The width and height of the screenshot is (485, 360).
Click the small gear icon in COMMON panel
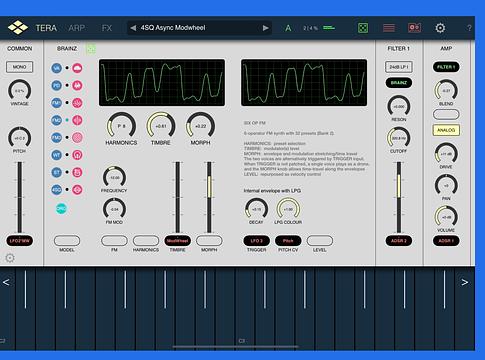pyautogui.click(x=10, y=258)
